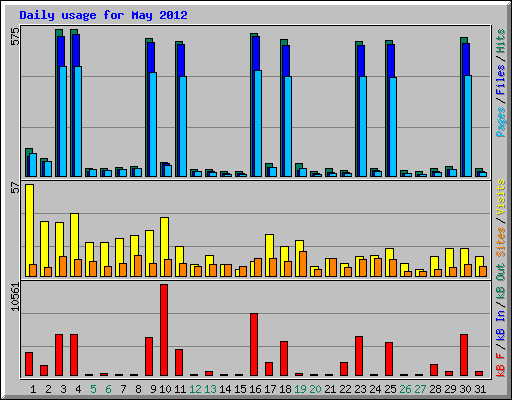512x400 pixels.
Task: Click the red kB bar for day 1
Action: click(29, 364)
